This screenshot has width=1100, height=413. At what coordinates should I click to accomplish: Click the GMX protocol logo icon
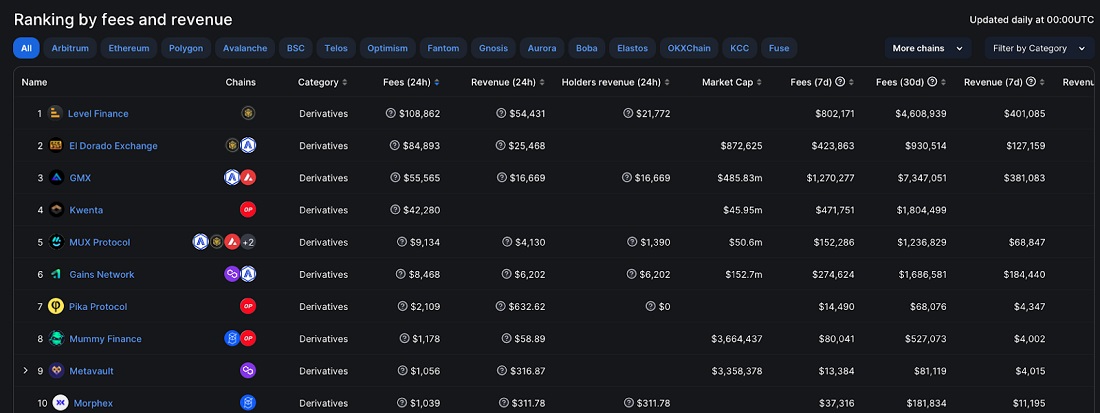[x=57, y=177]
